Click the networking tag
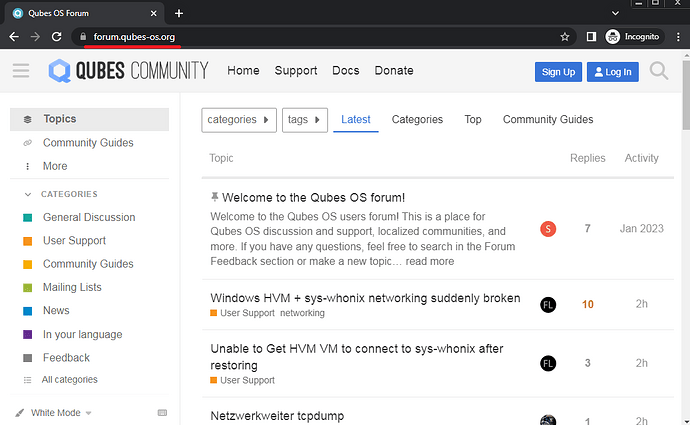690x425 pixels. click(x=302, y=313)
